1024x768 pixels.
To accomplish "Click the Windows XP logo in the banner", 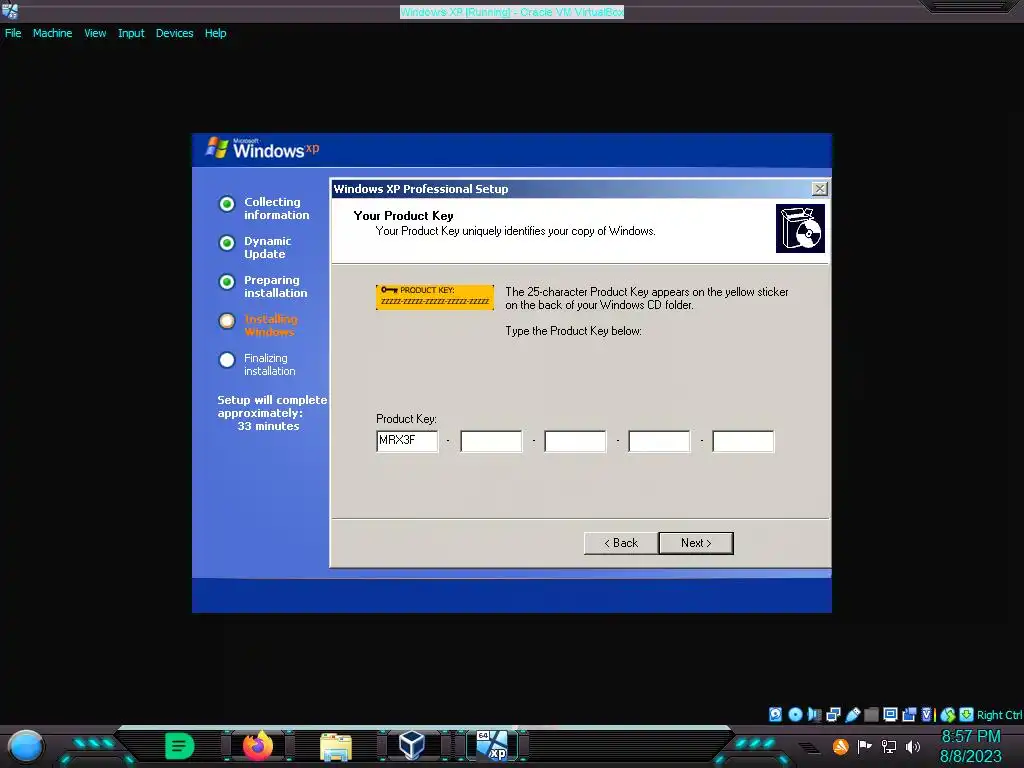I will coord(263,149).
